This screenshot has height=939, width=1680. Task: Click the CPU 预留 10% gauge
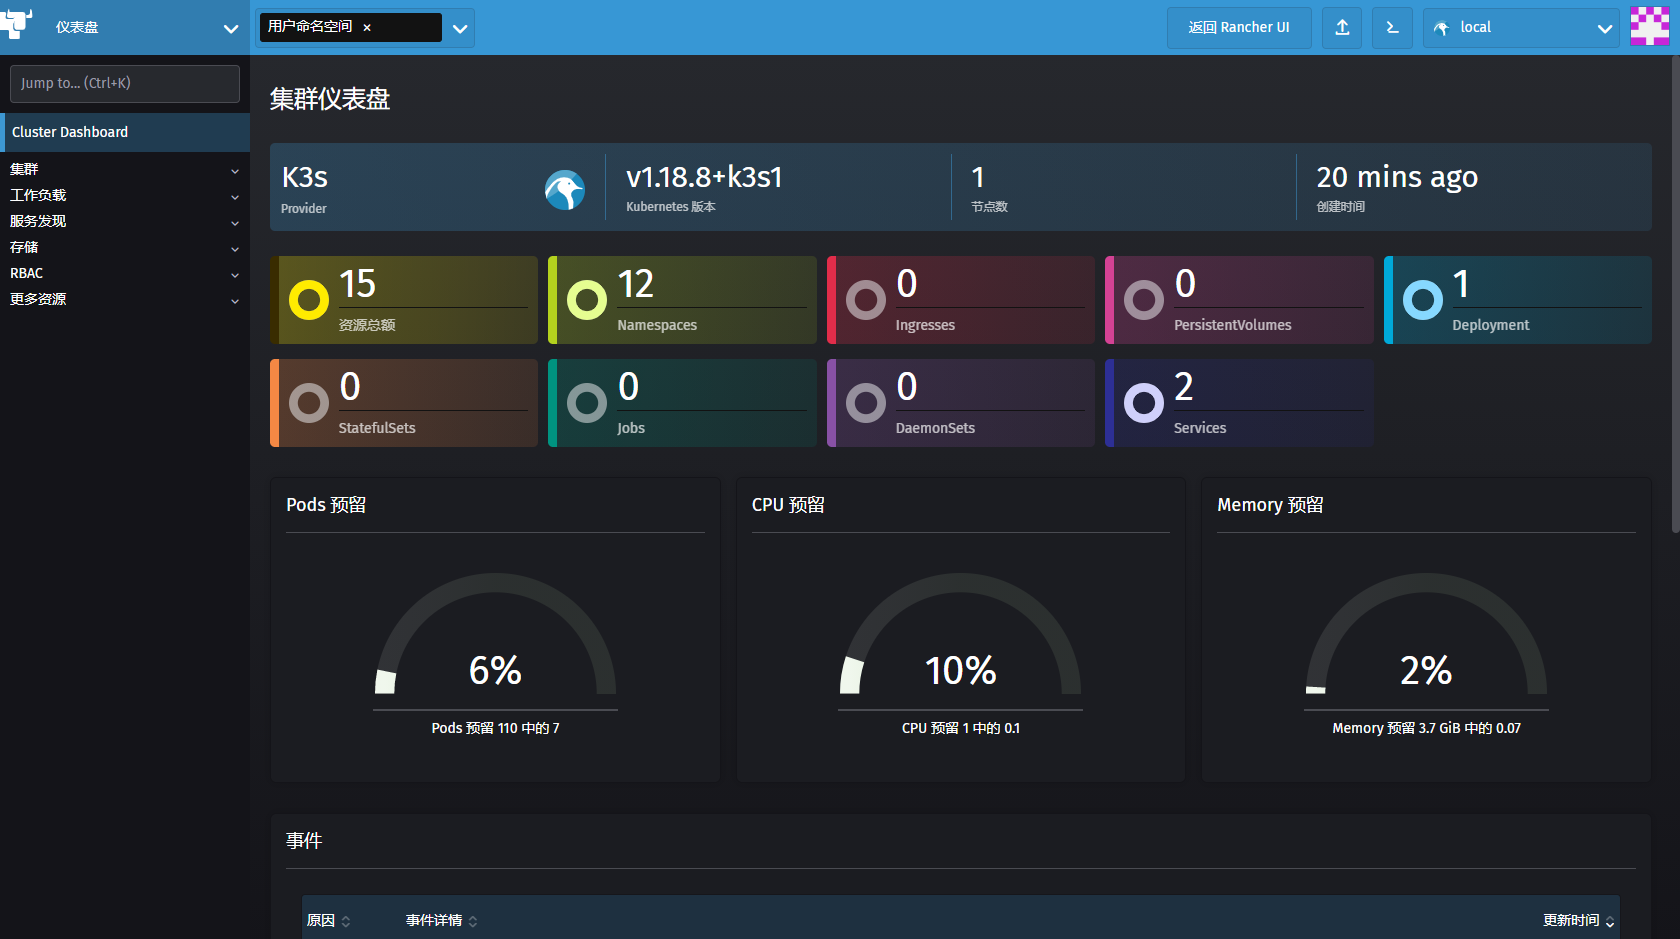coord(960,634)
